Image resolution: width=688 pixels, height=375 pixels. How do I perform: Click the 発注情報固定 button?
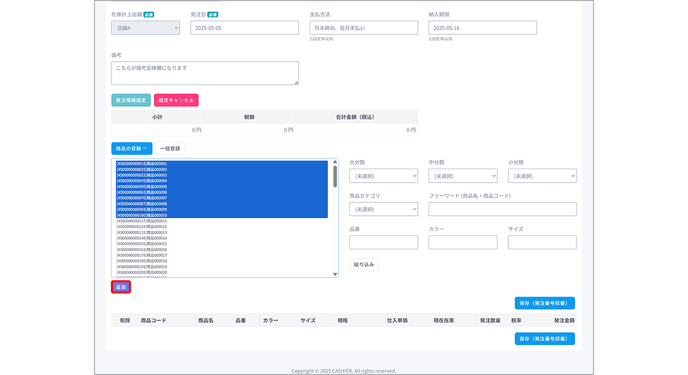pyautogui.click(x=131, y=100)
